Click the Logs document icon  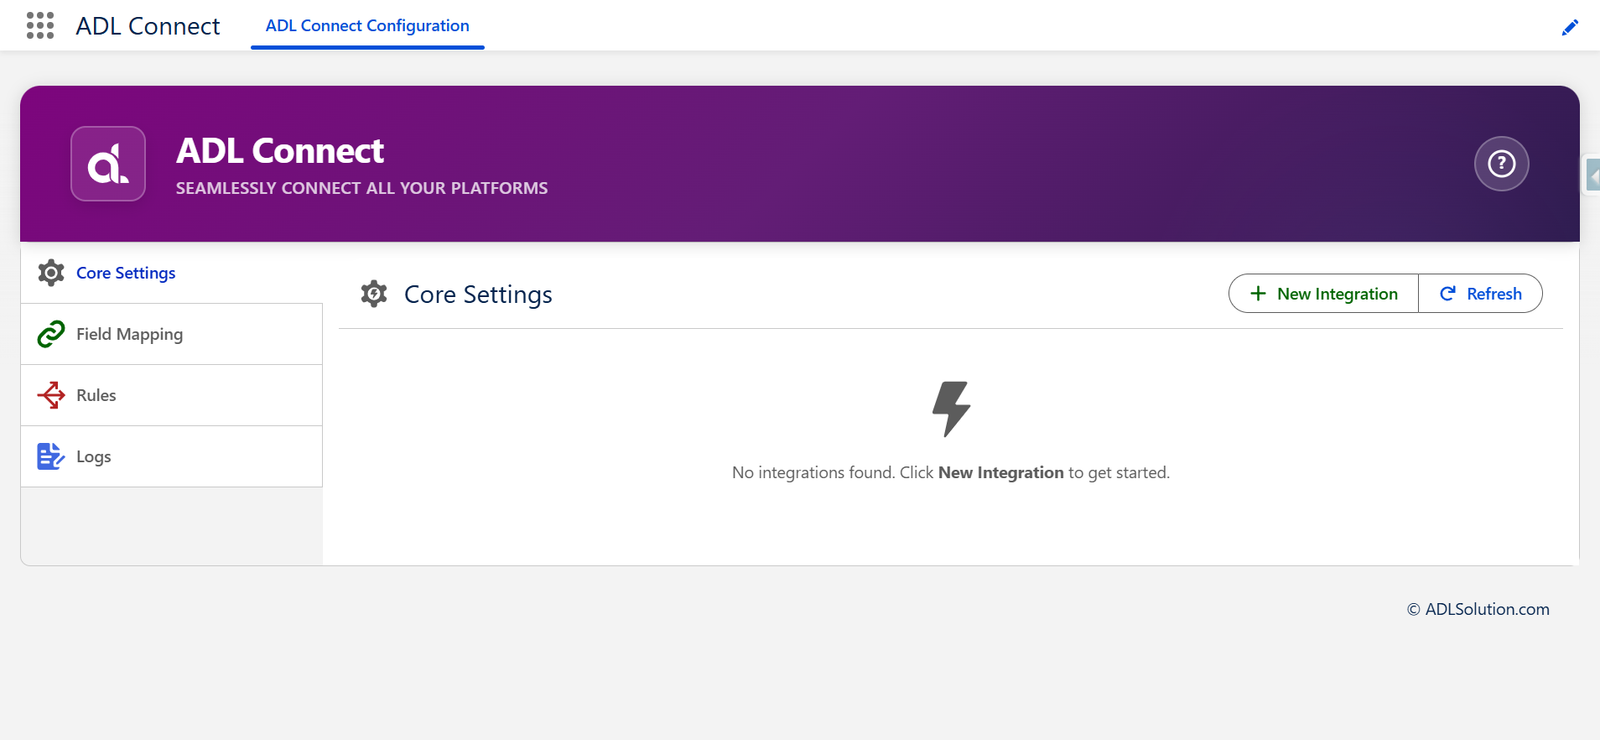[x=51, y=456]
